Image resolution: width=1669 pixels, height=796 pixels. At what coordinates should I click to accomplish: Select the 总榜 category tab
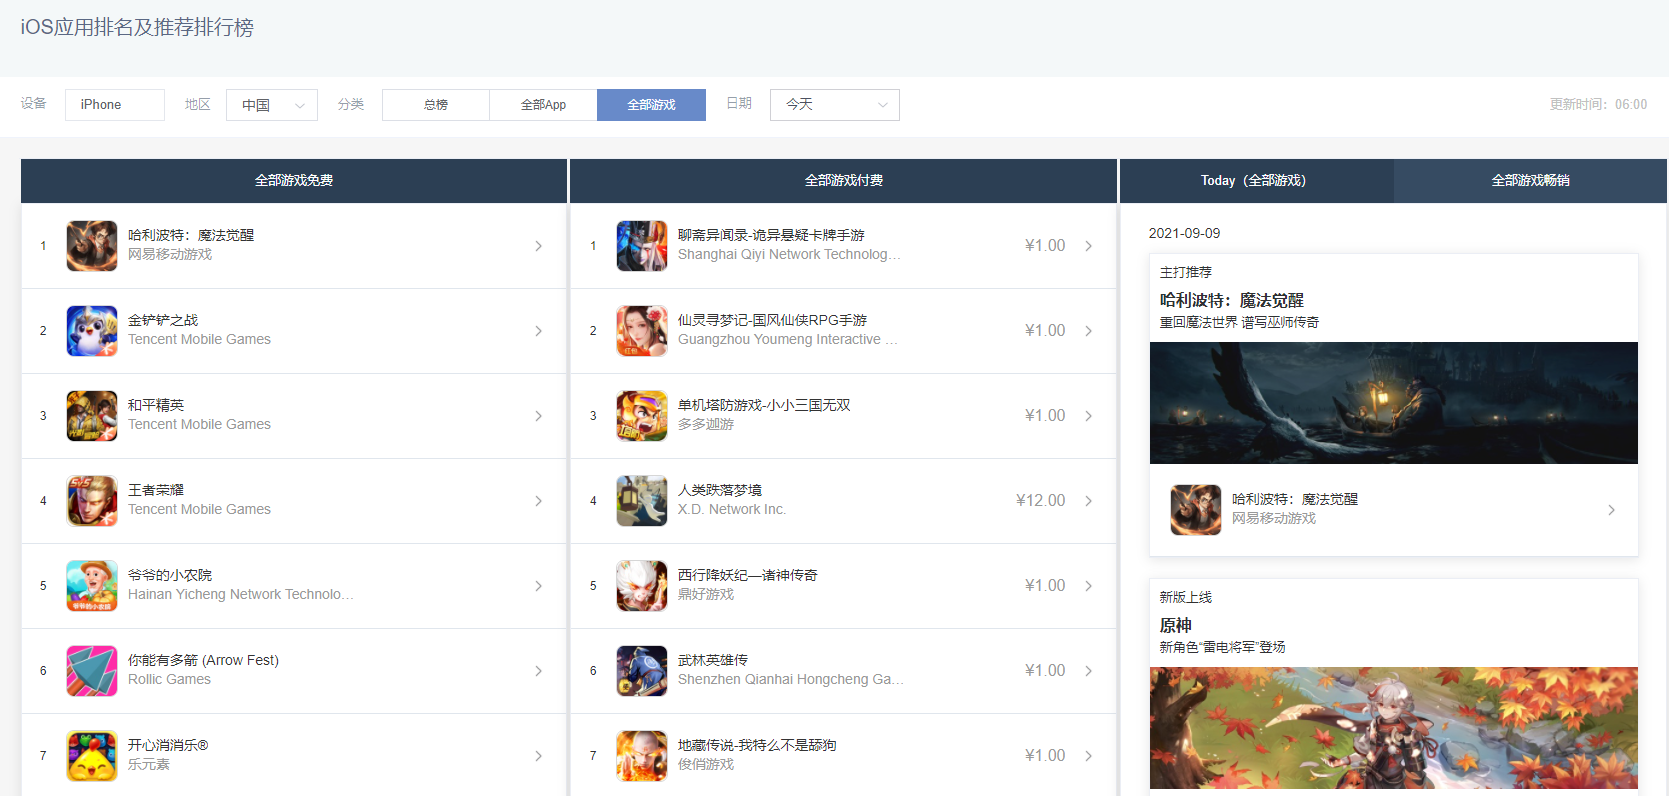(x=436, y=105)
